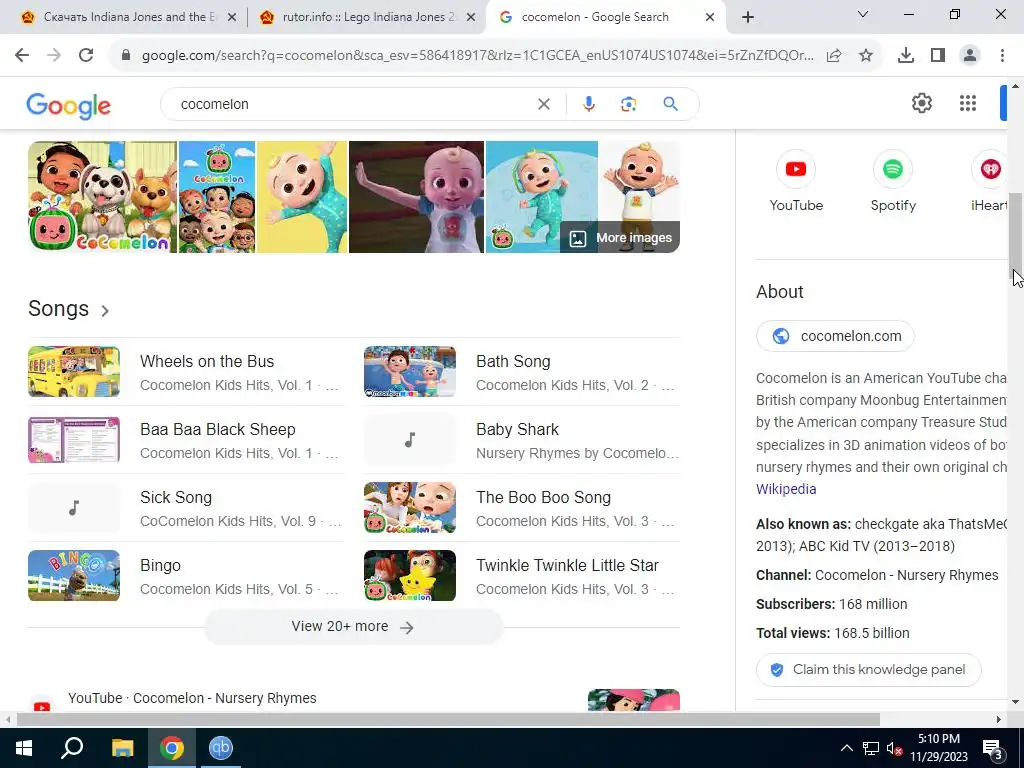The width and height of the screenshot is (1024, 768).
Task: Expand the Songs section arrow
Action: click(x=105, y=311)
